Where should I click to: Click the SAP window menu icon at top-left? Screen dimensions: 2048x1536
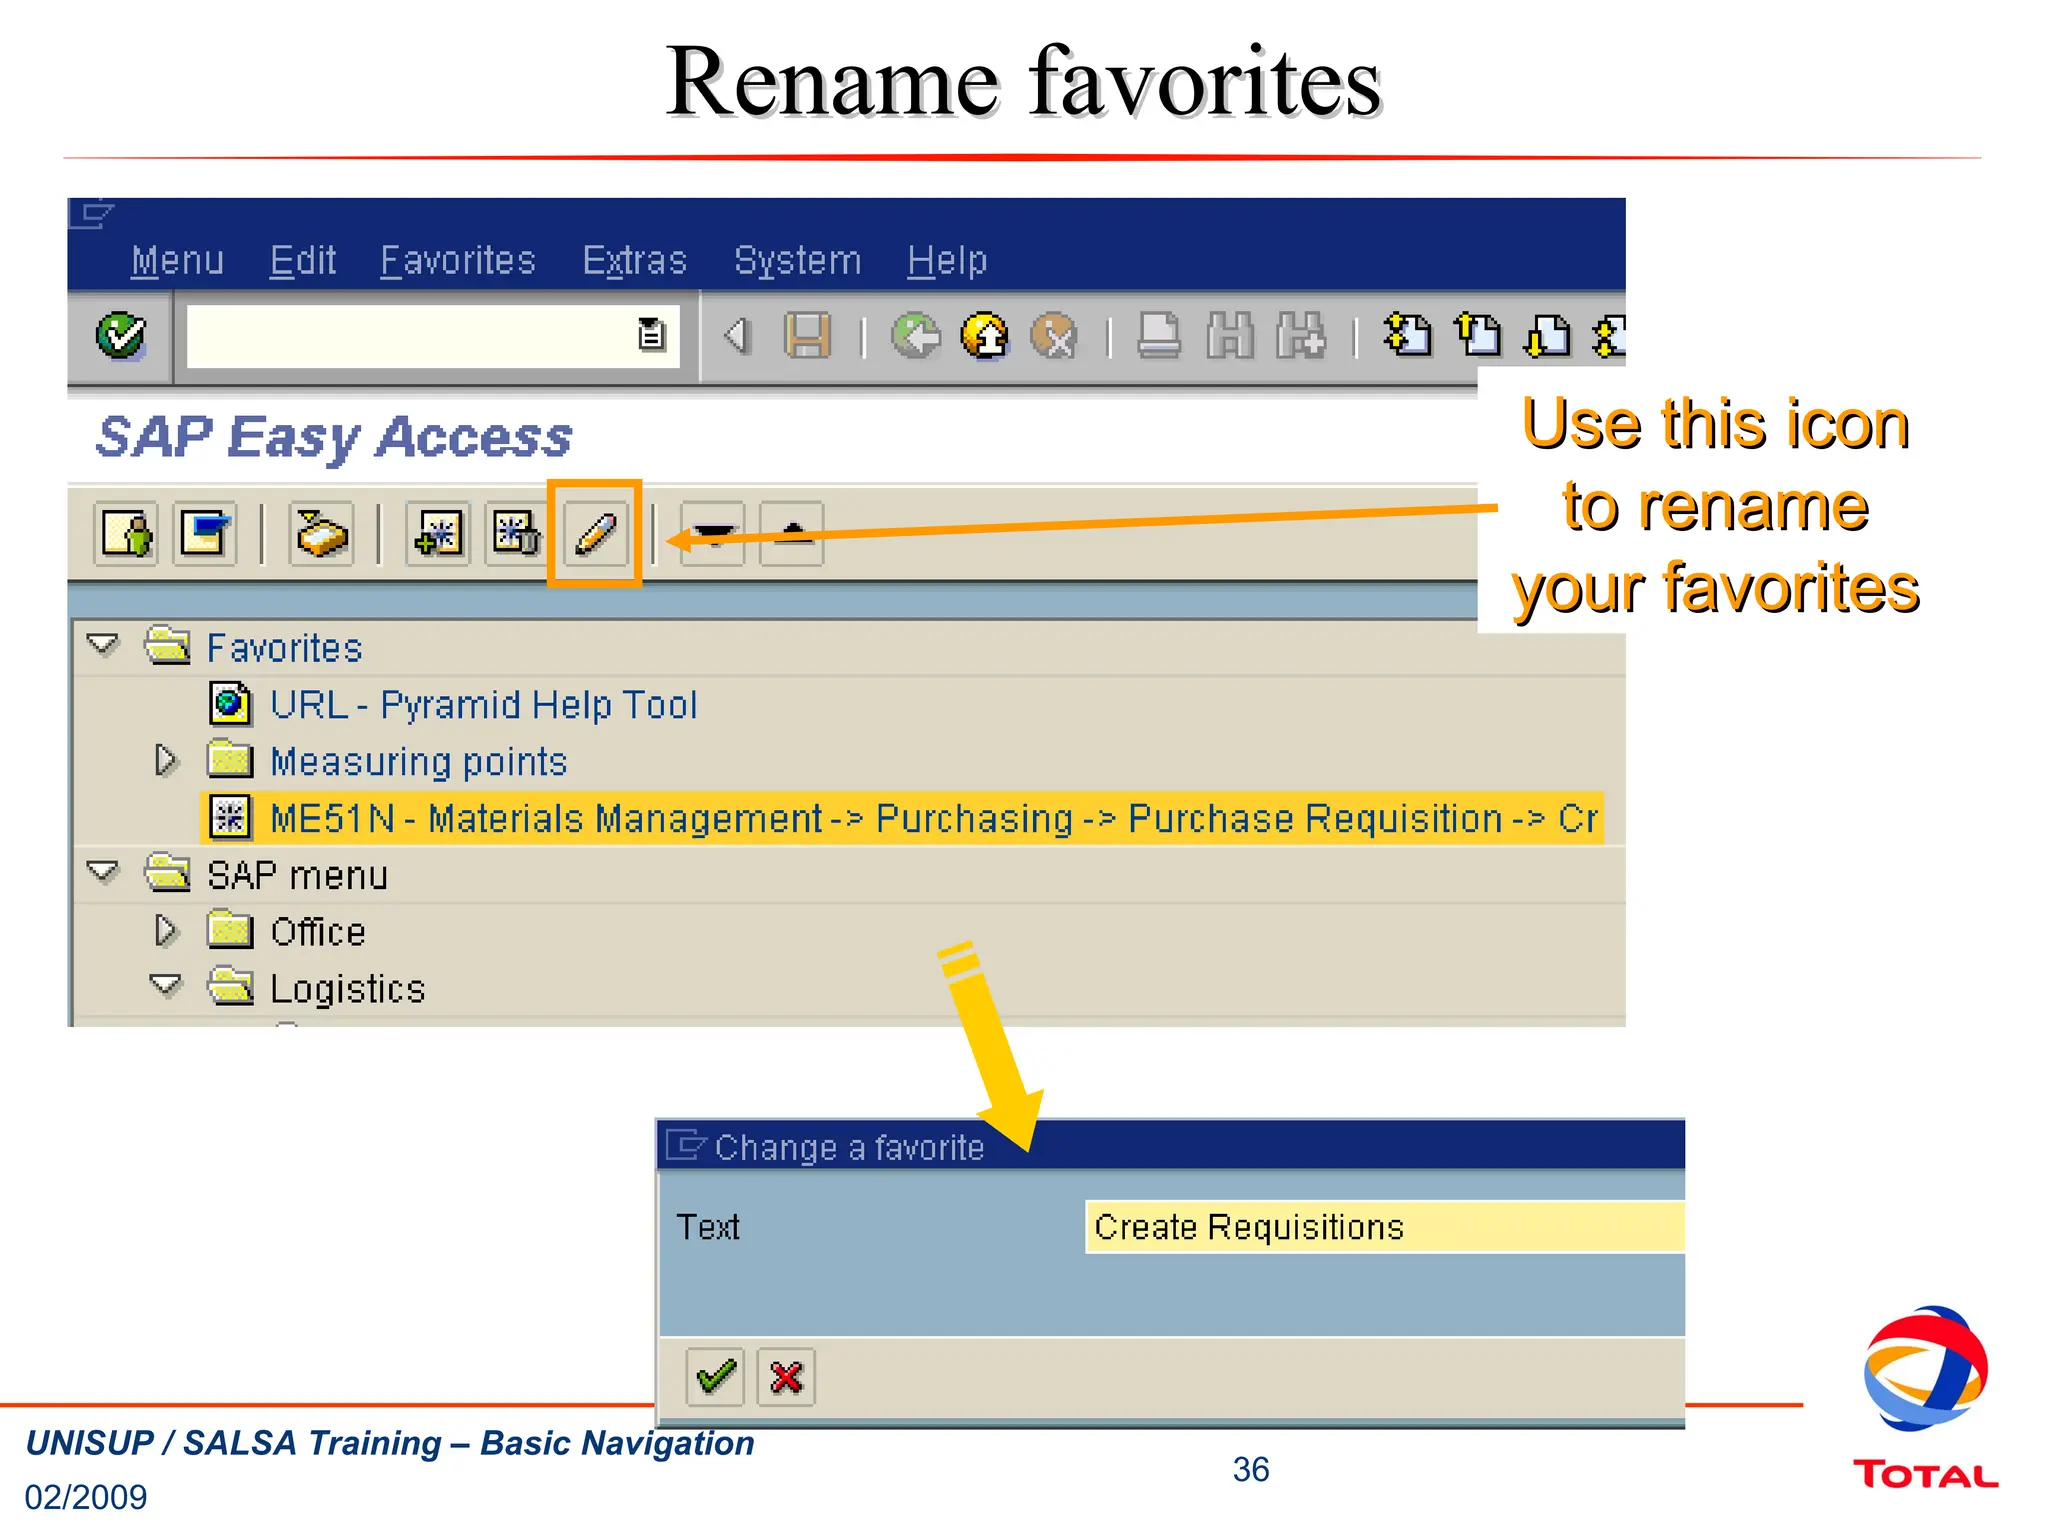pos(93,214)
